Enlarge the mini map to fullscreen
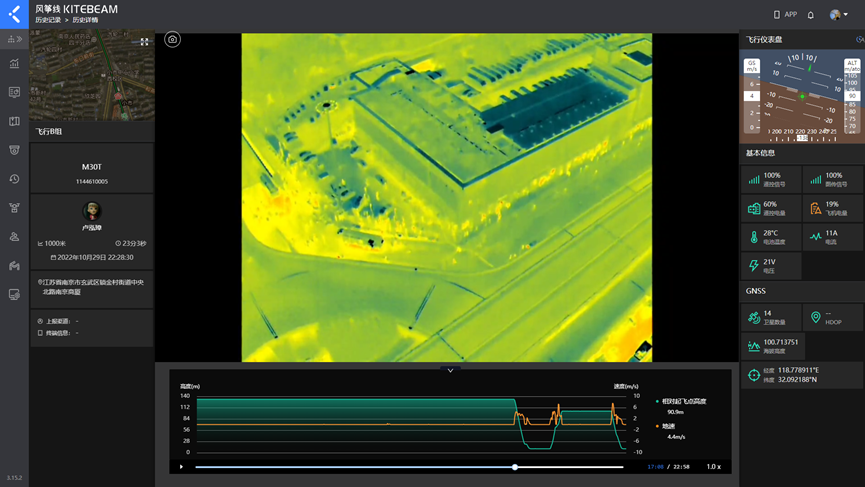 click(x=144, y=42)
